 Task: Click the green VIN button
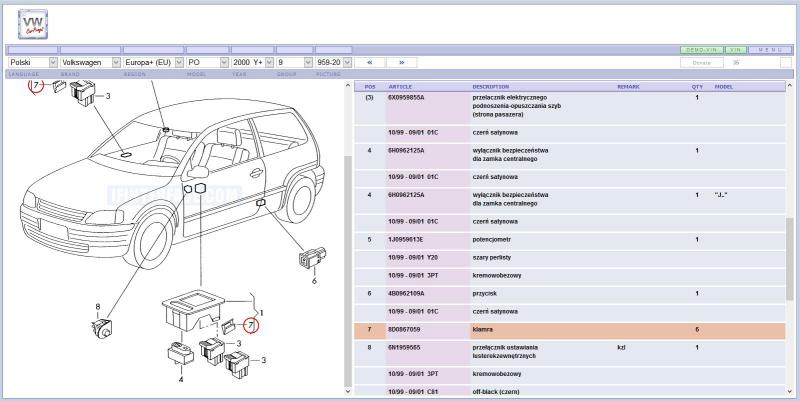point(735,50)
